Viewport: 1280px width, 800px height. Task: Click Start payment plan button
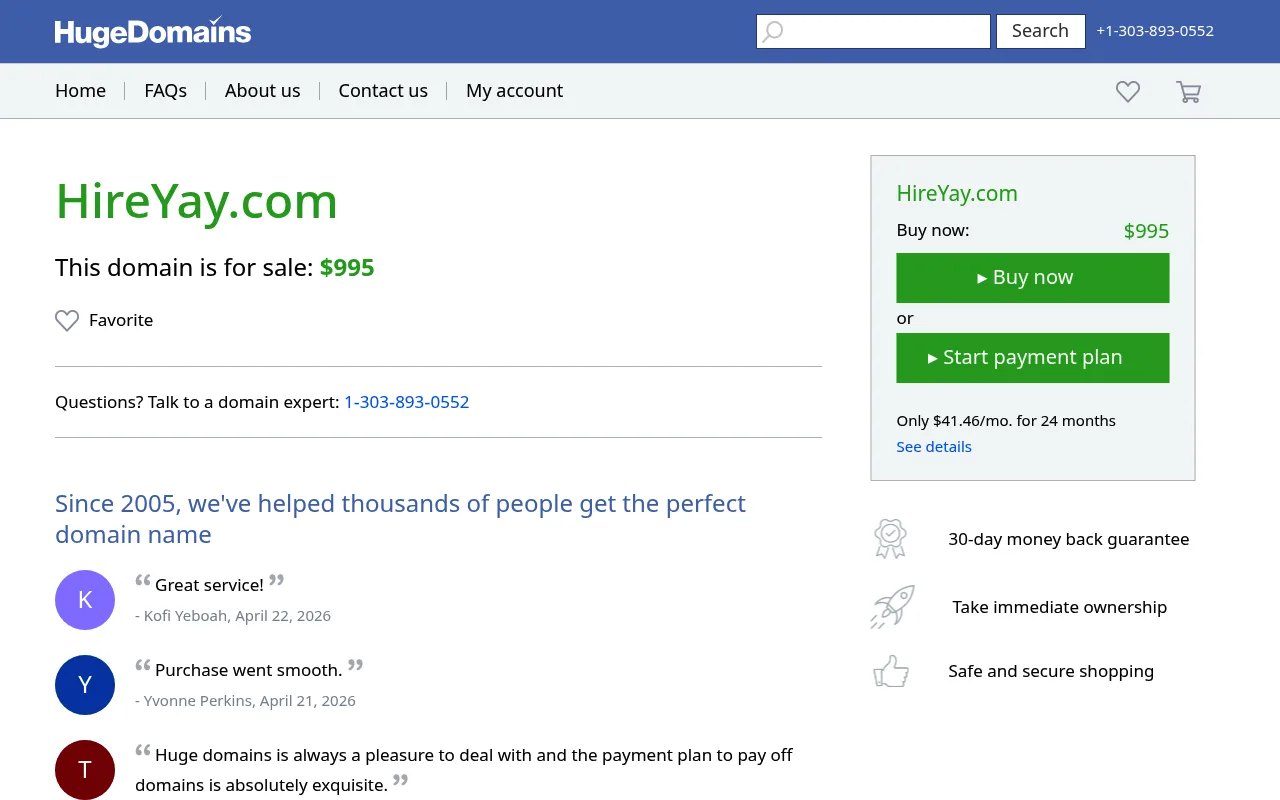[1032, 358]
